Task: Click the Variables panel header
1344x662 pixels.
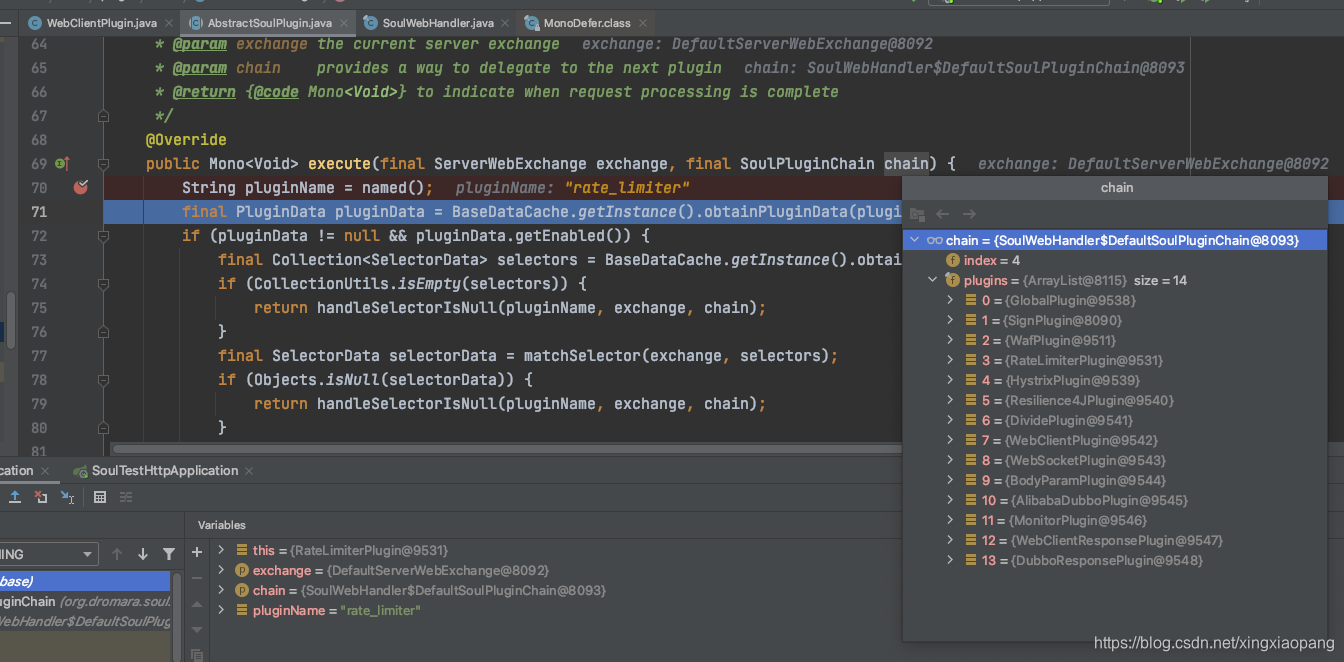Action: (222, 525)
